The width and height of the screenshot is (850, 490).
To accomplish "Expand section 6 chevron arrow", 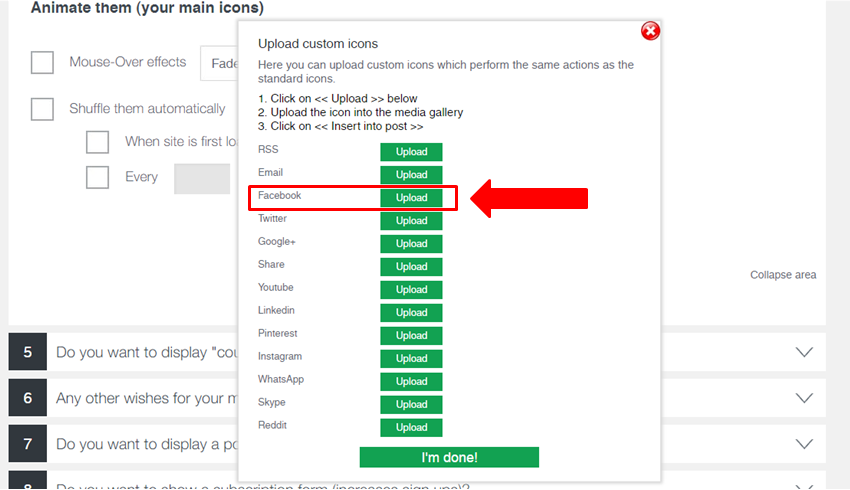I will coord(804,398).
